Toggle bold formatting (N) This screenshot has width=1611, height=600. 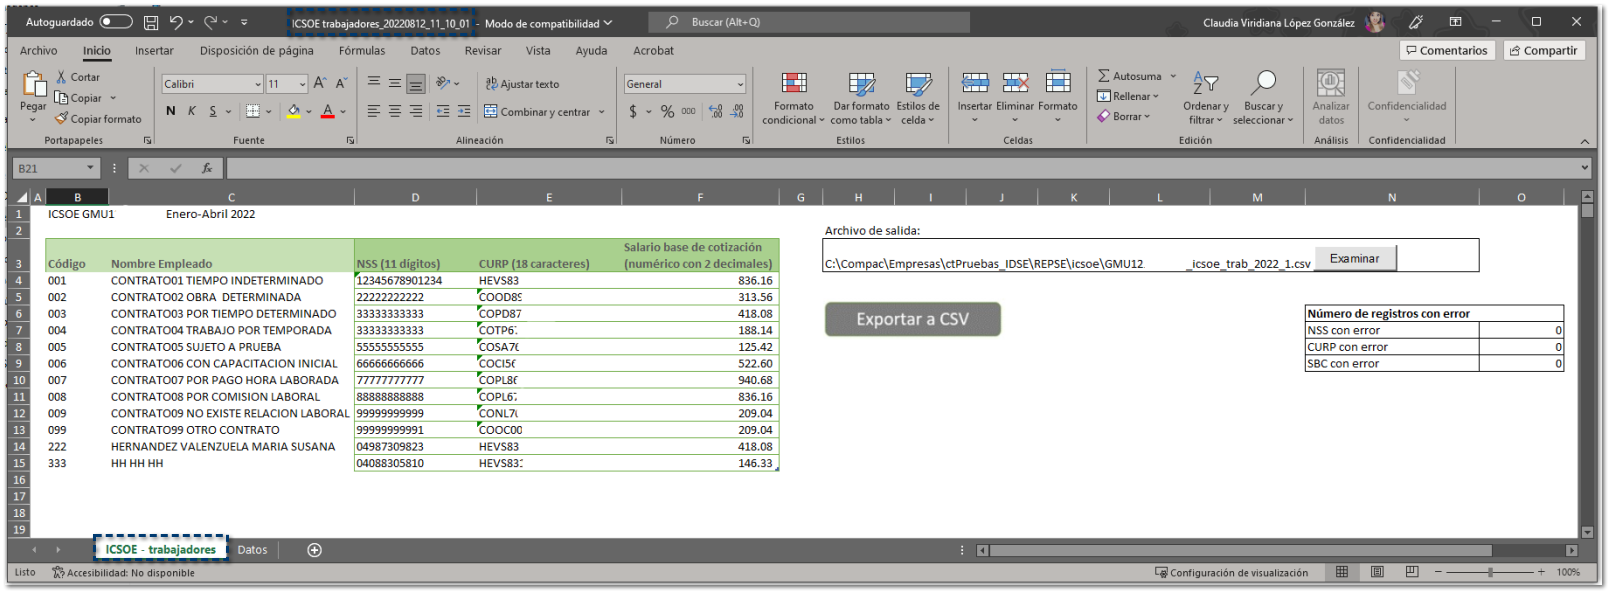(171, 111)
